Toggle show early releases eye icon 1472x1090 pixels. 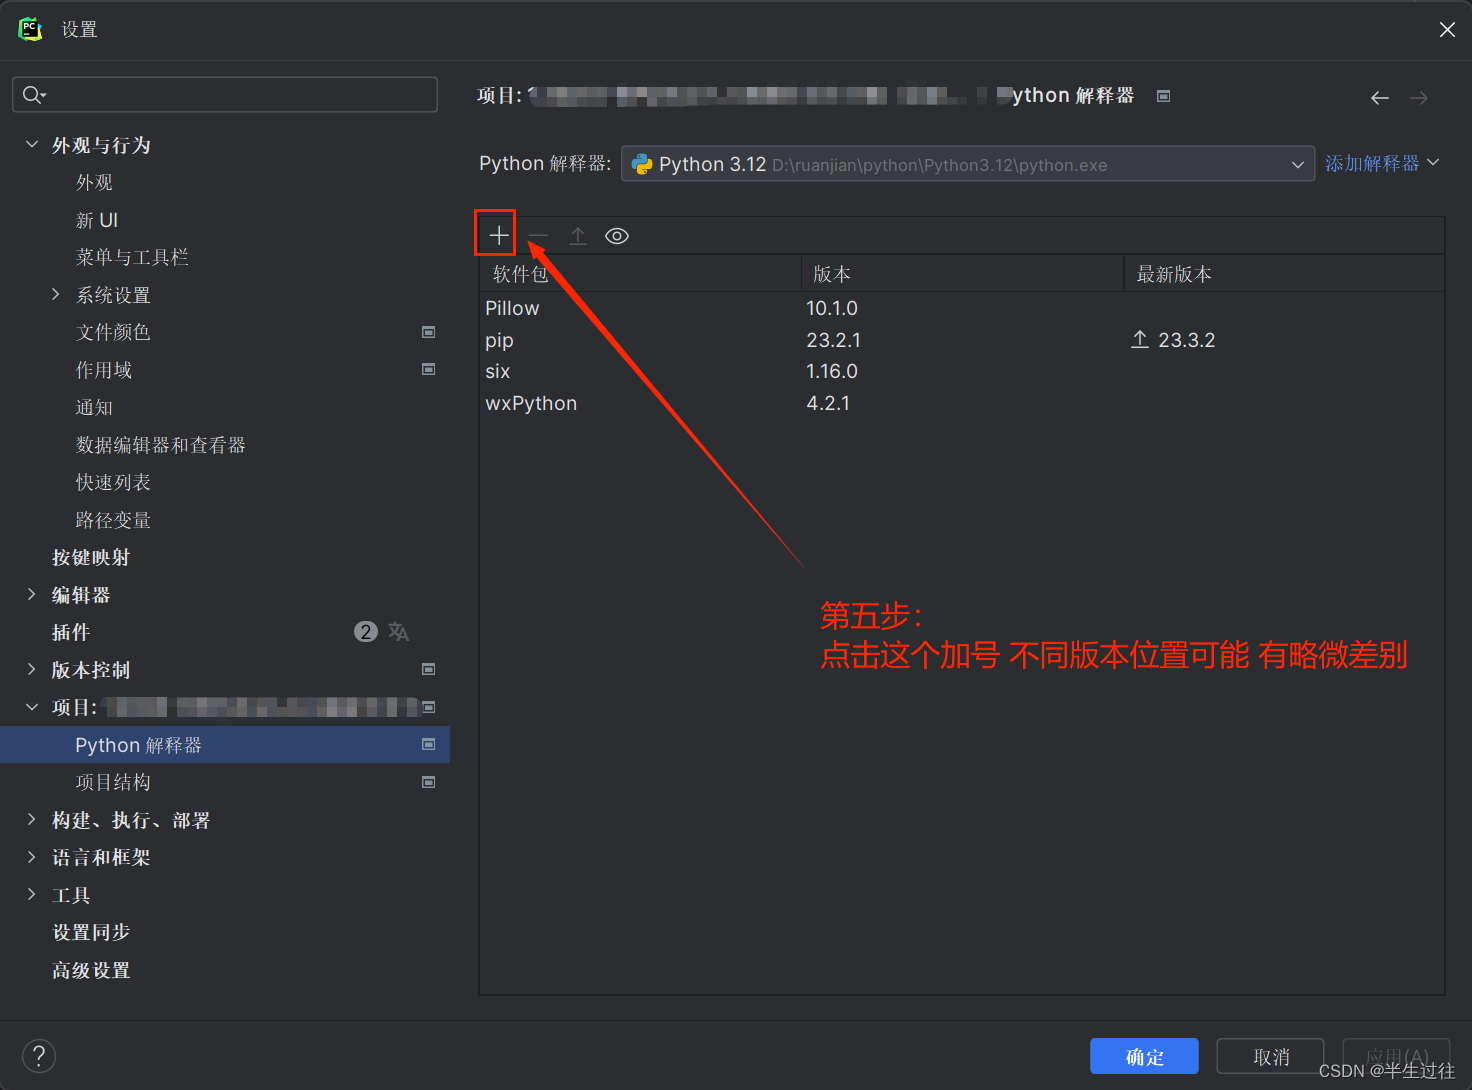[x=617, y=236]
